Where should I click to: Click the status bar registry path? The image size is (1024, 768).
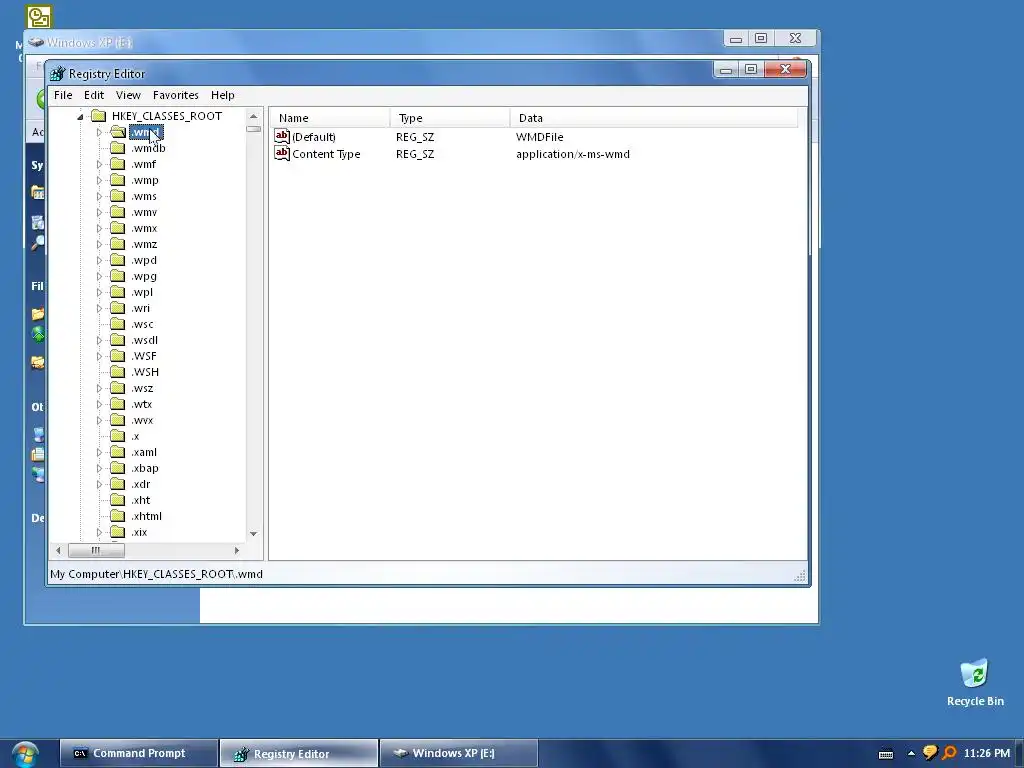tap(156, 574)
